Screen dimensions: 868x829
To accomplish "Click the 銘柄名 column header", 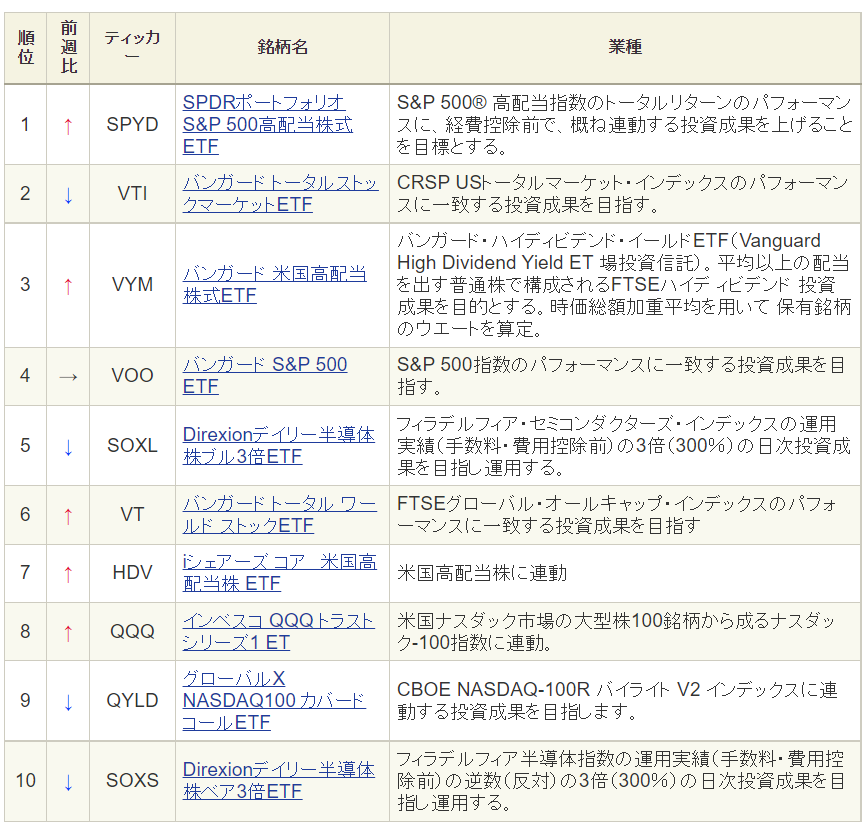I will point(282,47).
